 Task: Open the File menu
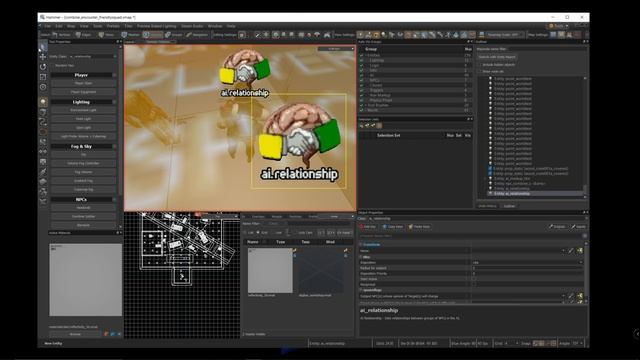[48, 26]
